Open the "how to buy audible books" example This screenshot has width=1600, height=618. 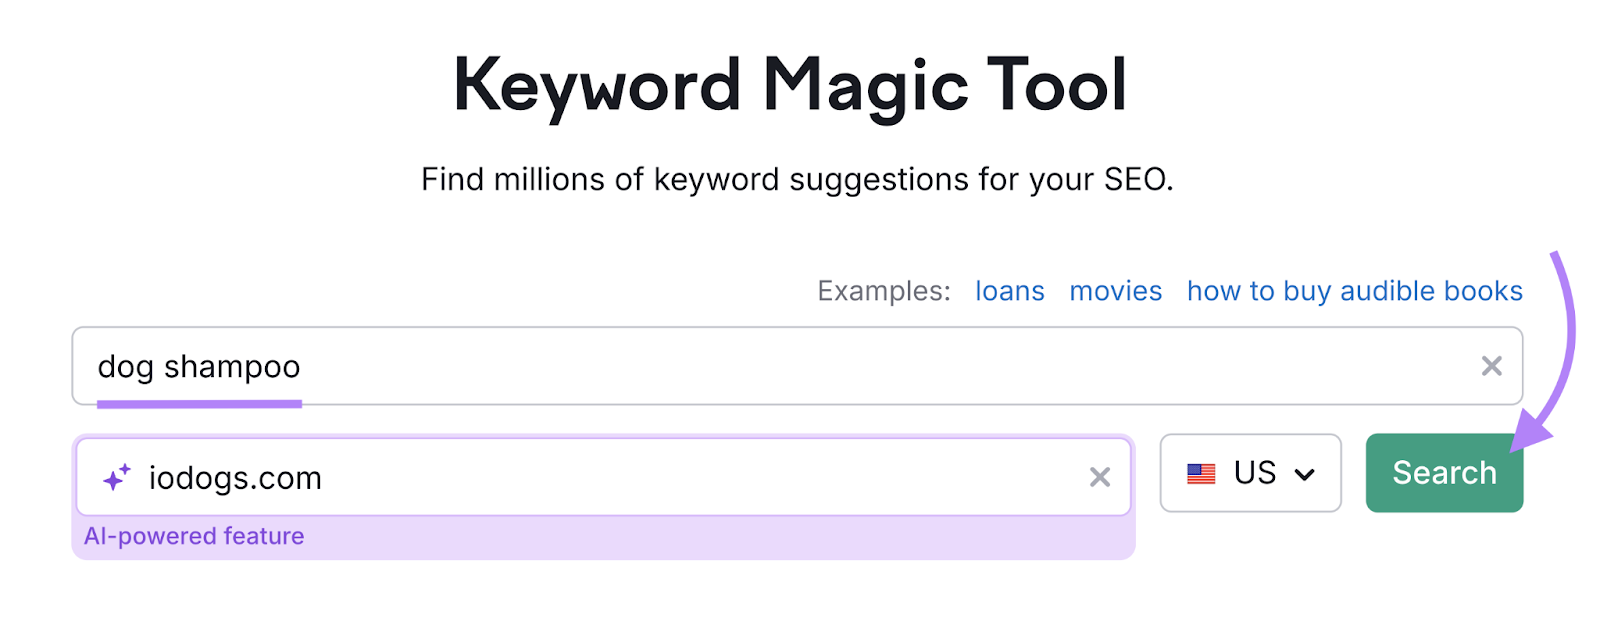point(1354,291)
